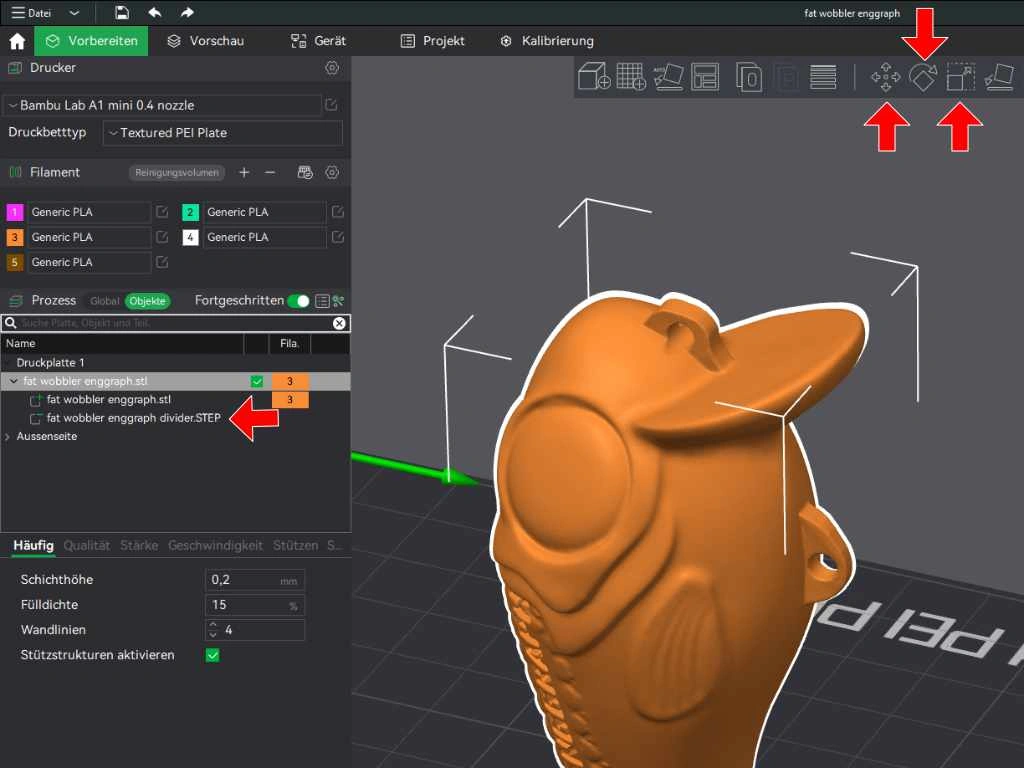Open the Textured PEI Plate bed type dropdown

(222, 133)
